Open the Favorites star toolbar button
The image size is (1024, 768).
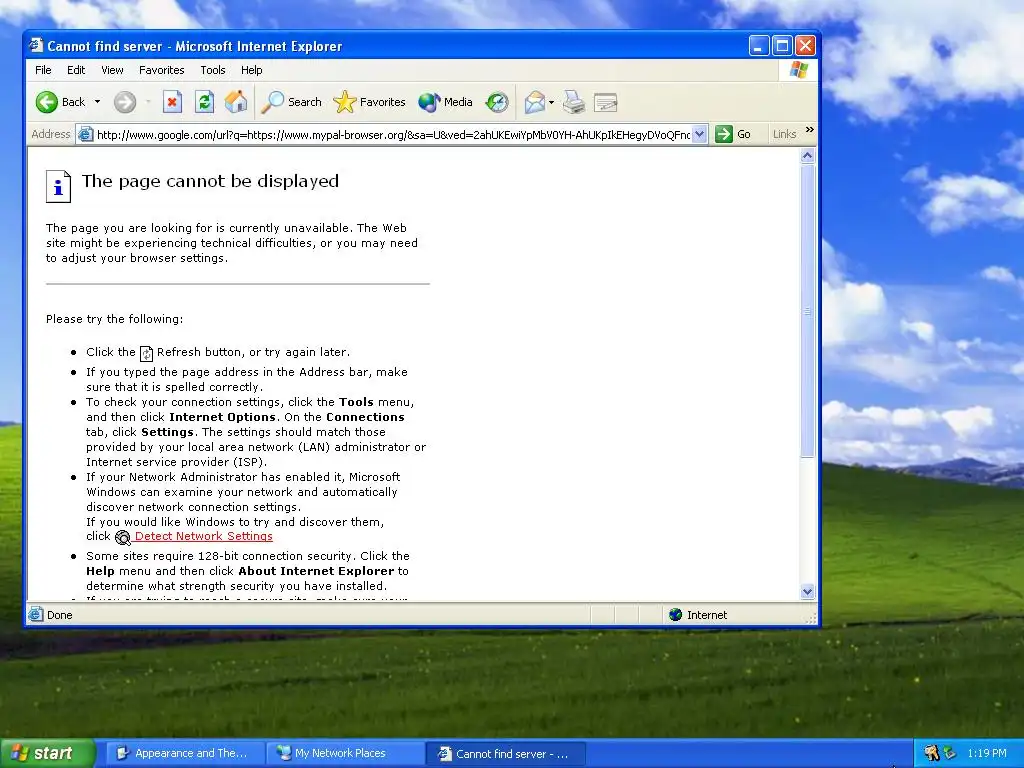click(369, 102)
